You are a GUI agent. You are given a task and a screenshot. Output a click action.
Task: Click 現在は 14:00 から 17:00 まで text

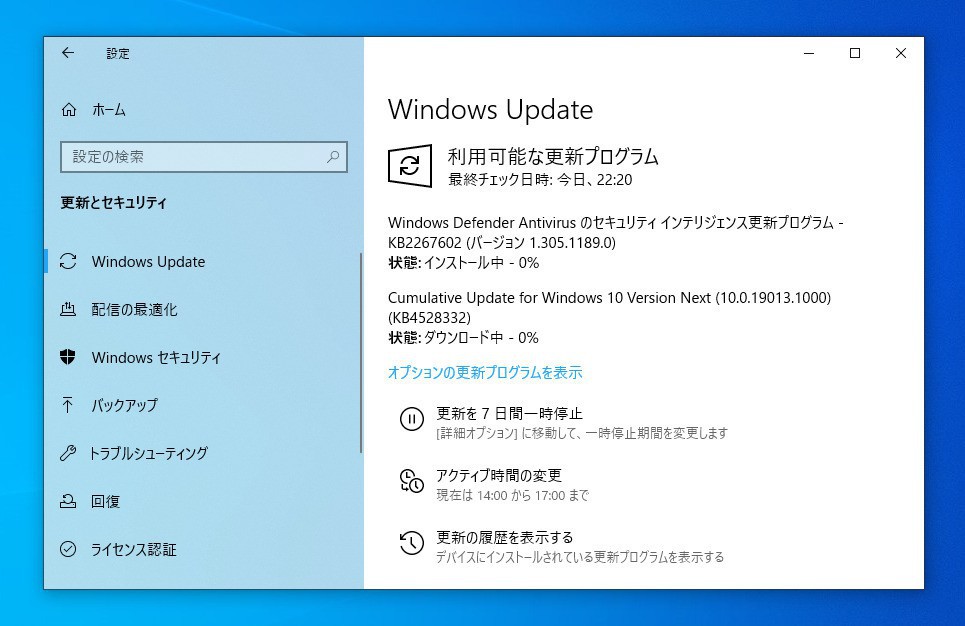[513, 495]
